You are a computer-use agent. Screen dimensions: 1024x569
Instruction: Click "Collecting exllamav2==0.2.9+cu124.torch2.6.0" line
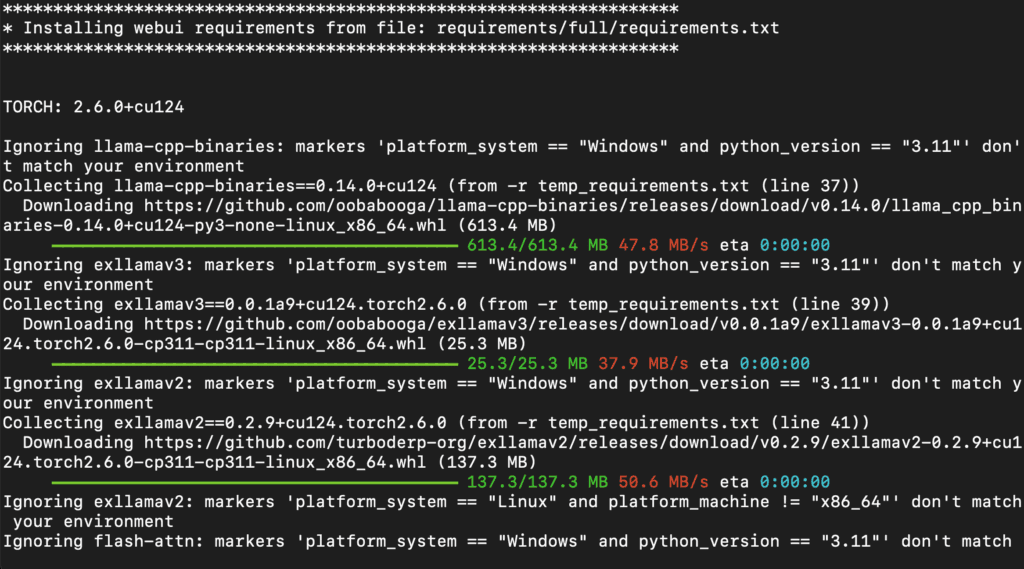436,423
